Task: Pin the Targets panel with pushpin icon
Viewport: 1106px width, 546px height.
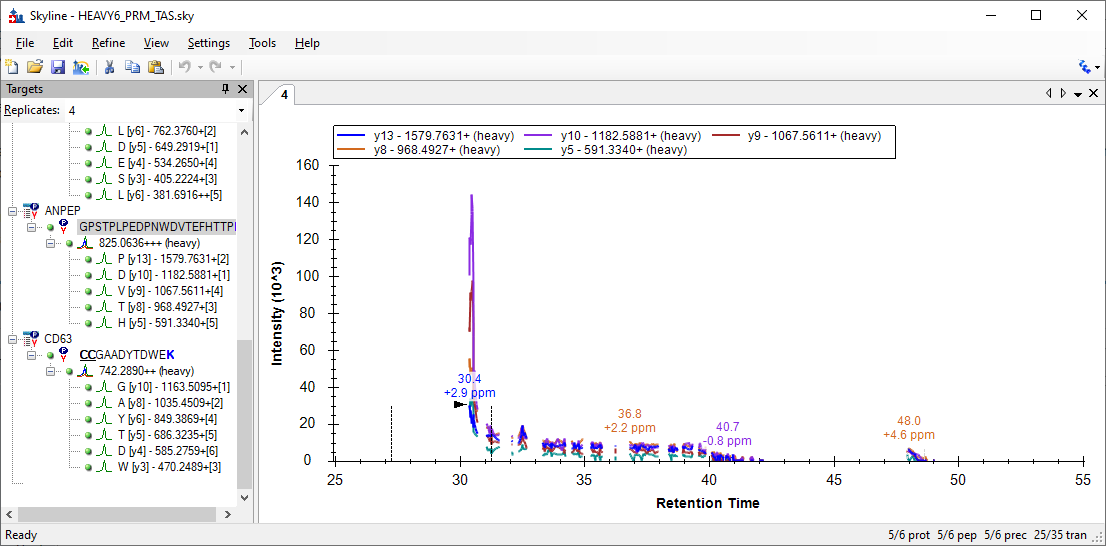Action: (x=226, y=90)
